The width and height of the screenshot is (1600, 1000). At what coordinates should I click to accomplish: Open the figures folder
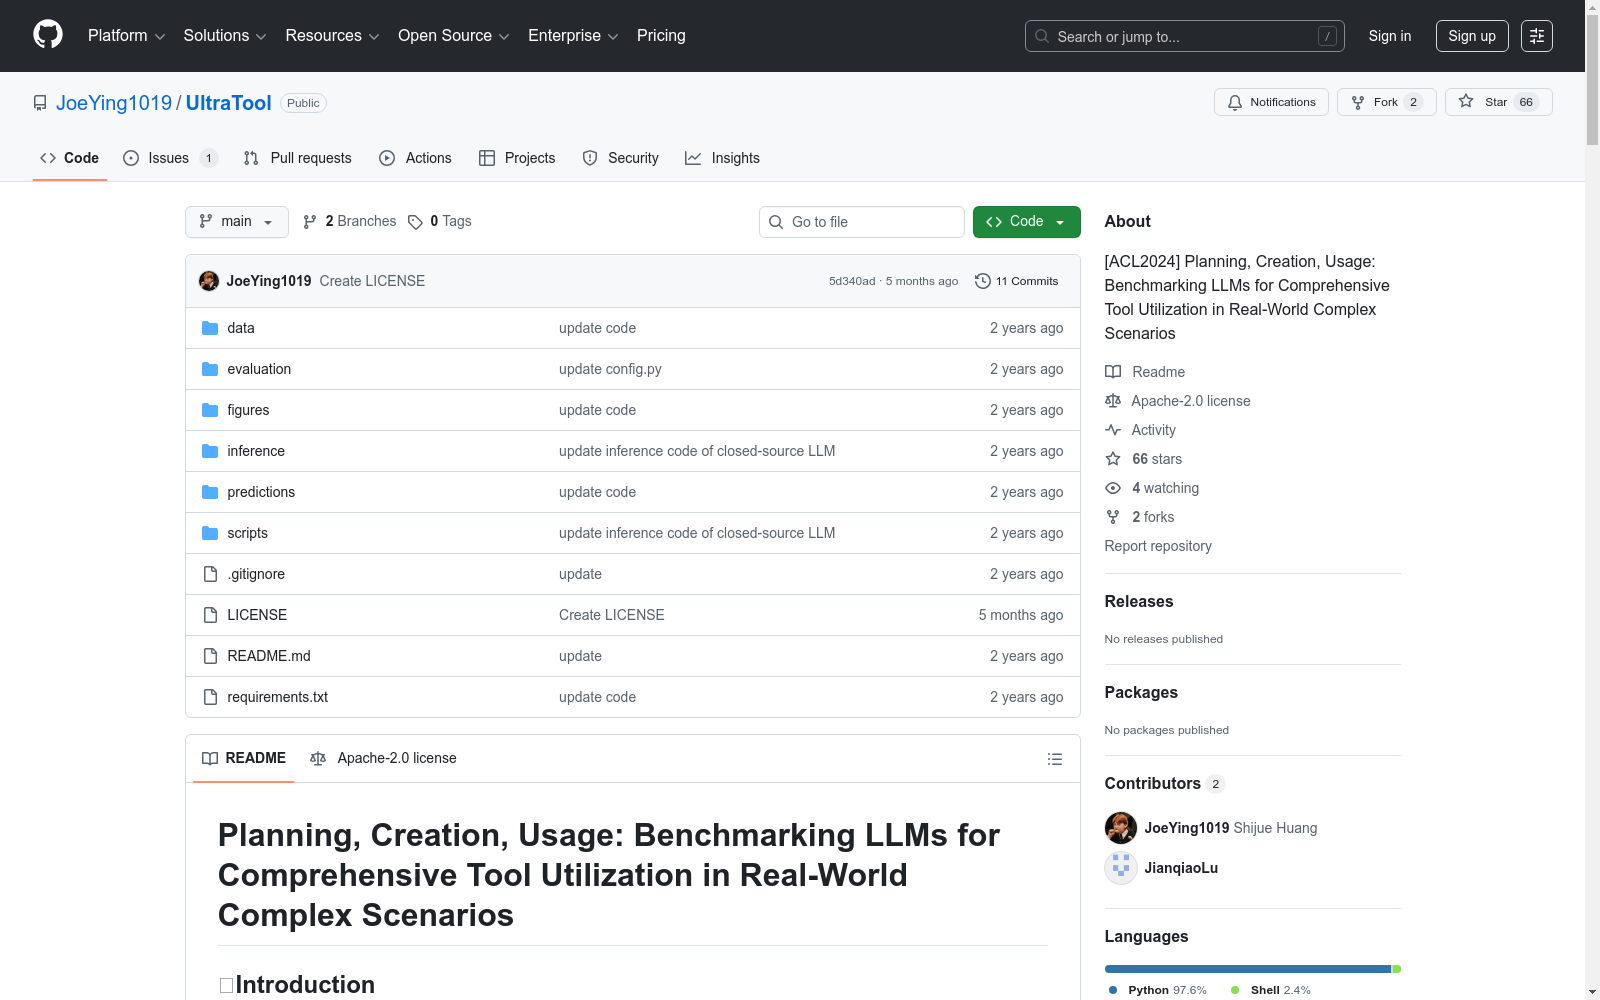pyautogui.click(x=248, y=410)
